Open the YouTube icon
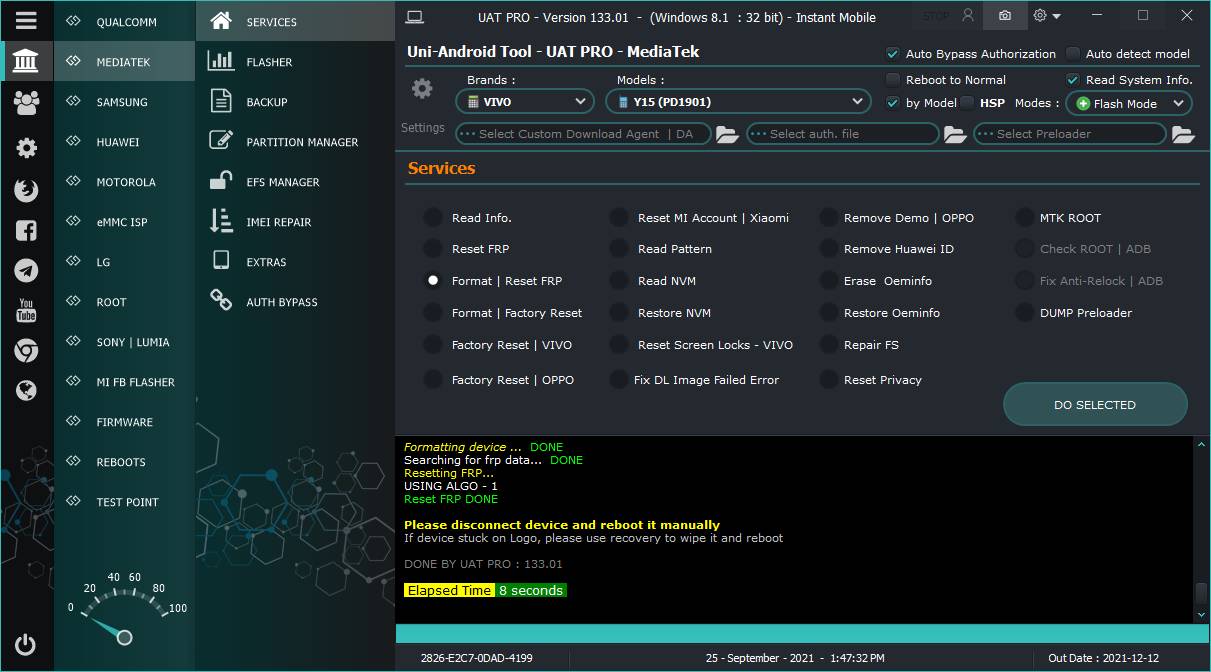Image resolution: width=1211 pixels, height=672 pixels. [x=26, y=310]
